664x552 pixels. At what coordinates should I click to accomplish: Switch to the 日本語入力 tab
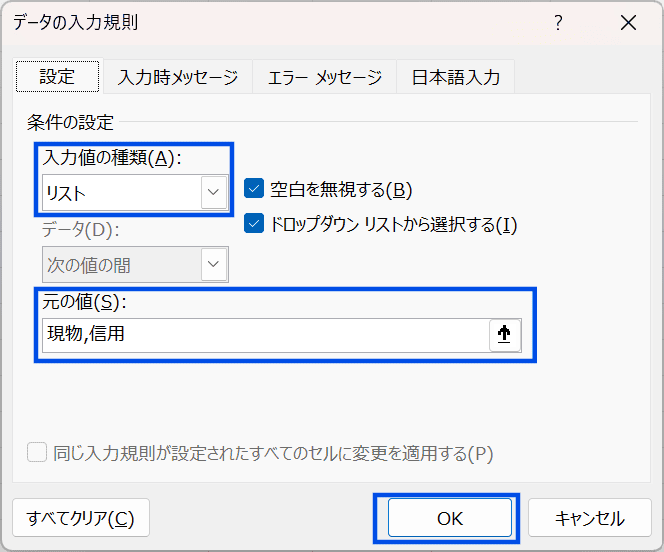coord(456,77)
